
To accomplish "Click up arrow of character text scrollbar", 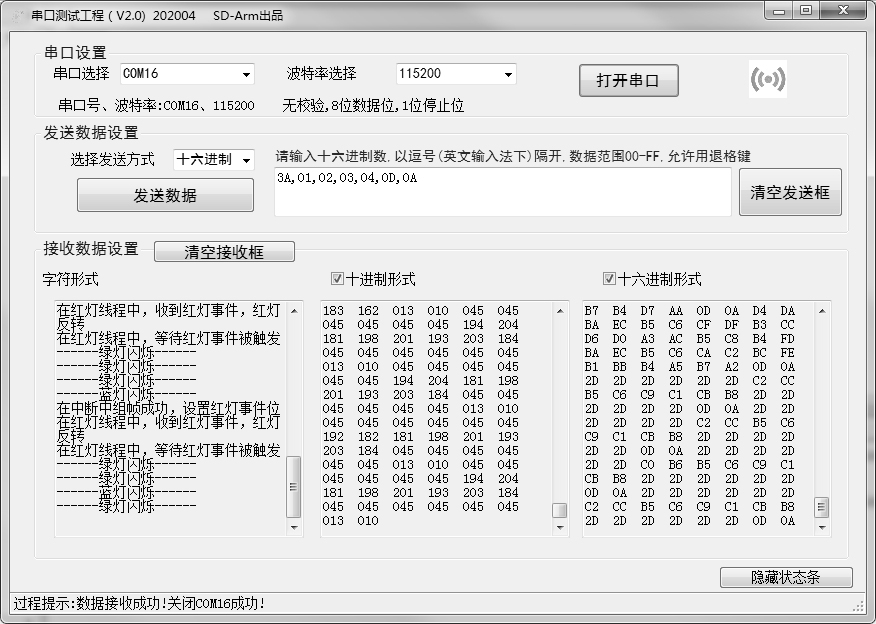I will coord(293,310).
